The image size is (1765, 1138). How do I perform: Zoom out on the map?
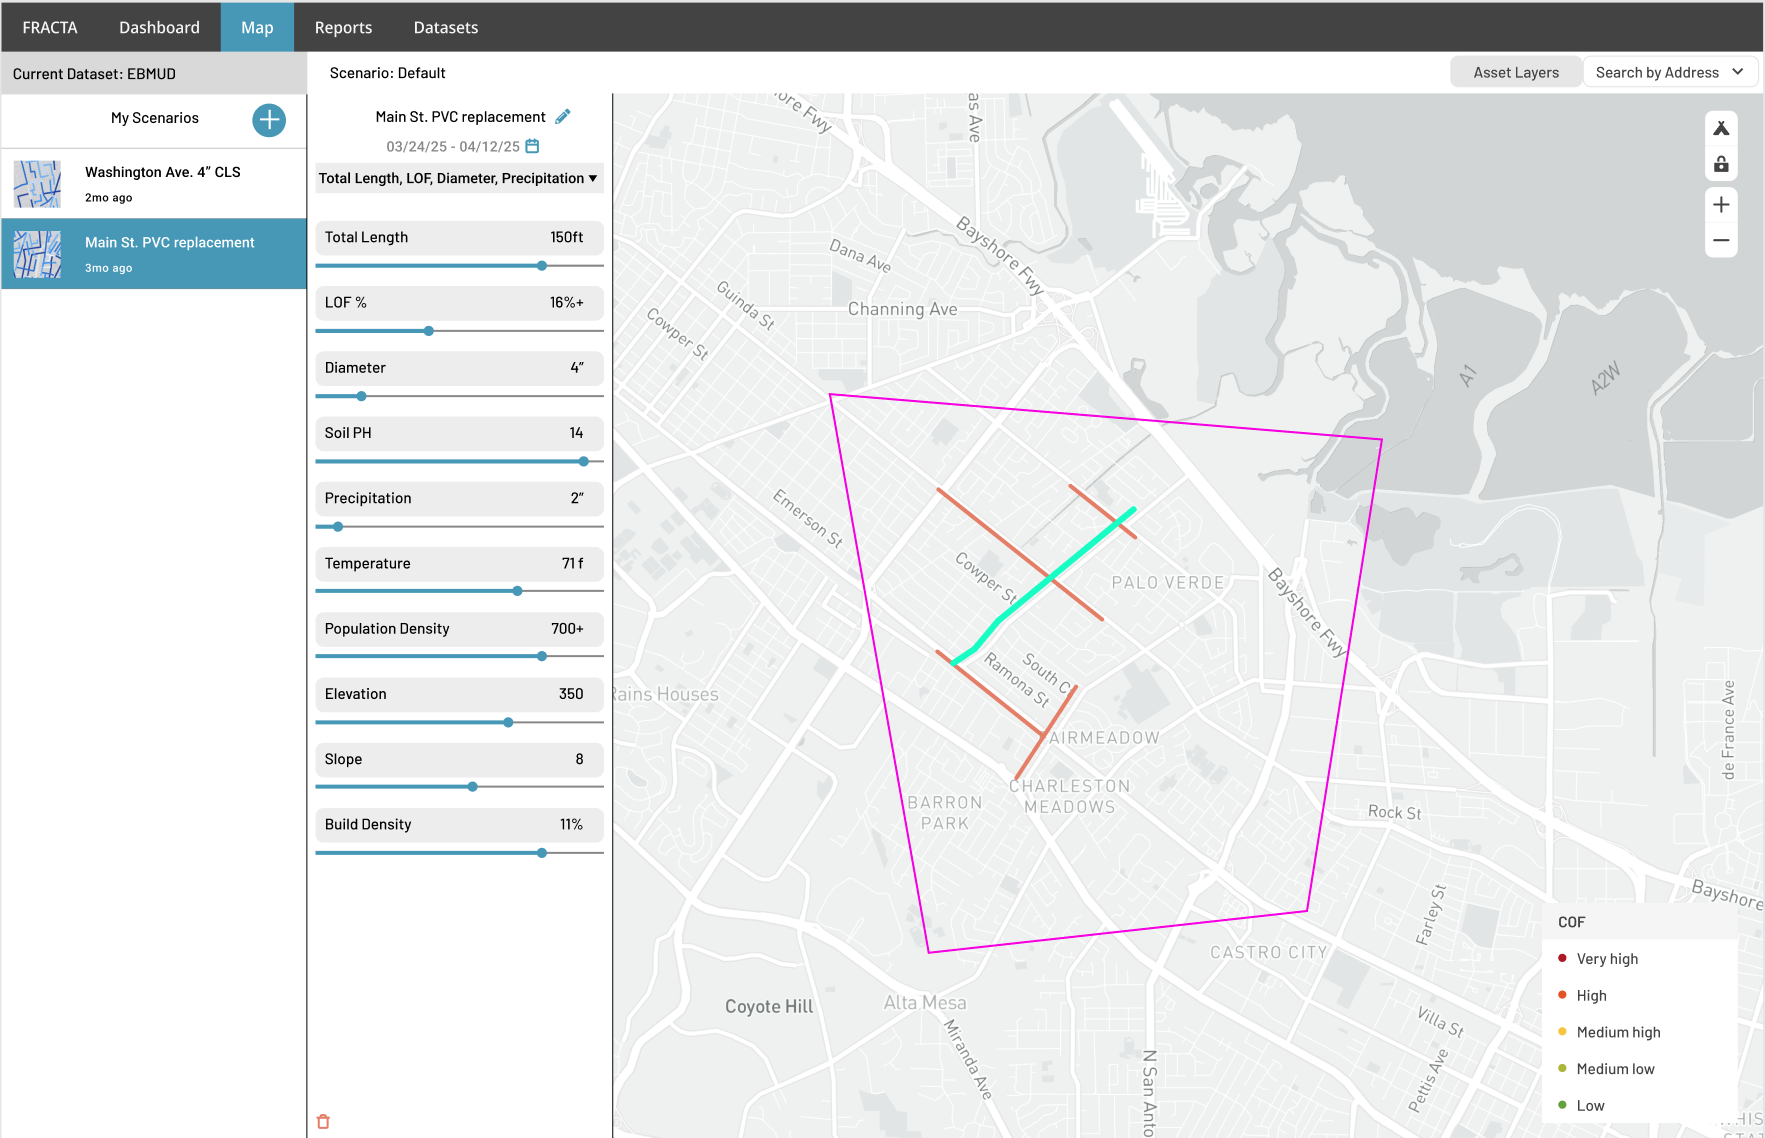[1721, 240]
